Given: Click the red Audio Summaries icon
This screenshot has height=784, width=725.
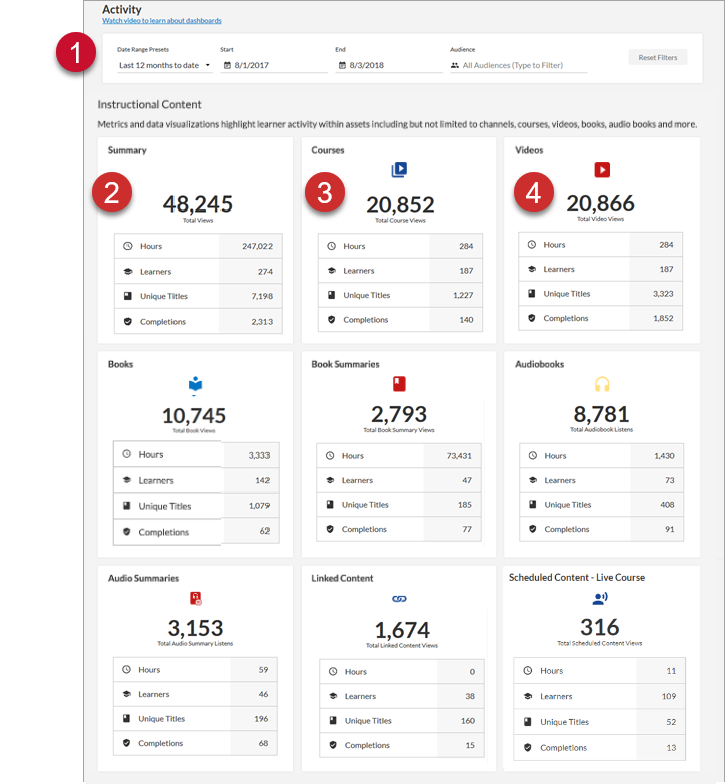Looking at the screenshot, I should tap(196, 598).
